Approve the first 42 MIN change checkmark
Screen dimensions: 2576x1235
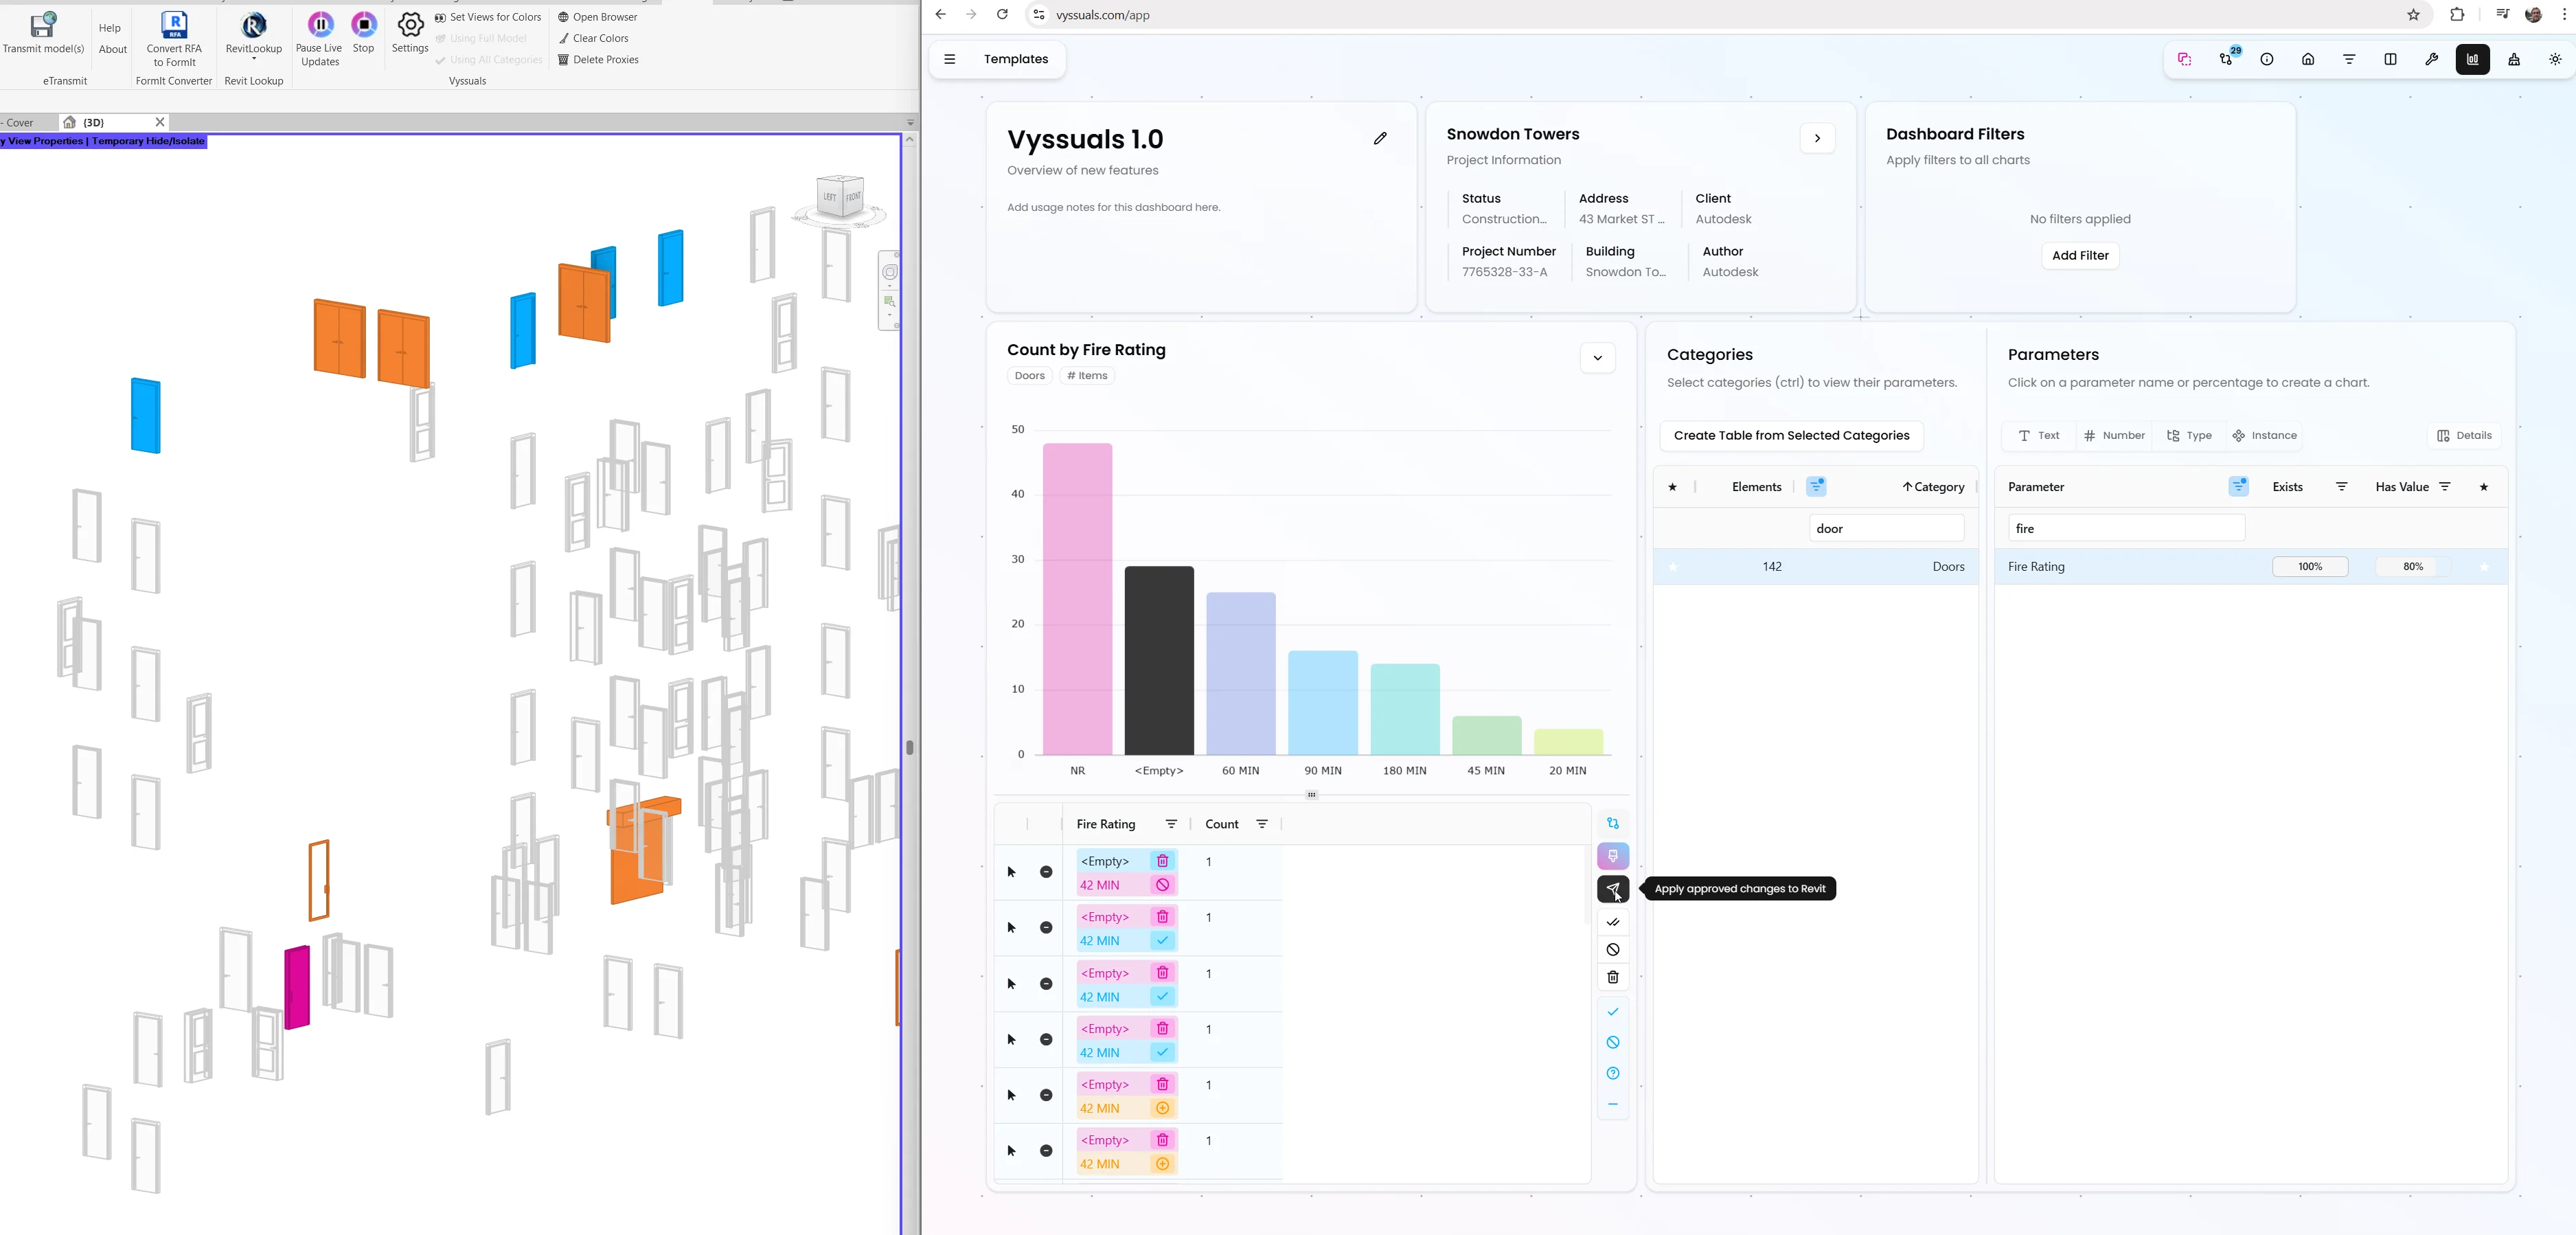point(1162,940)
